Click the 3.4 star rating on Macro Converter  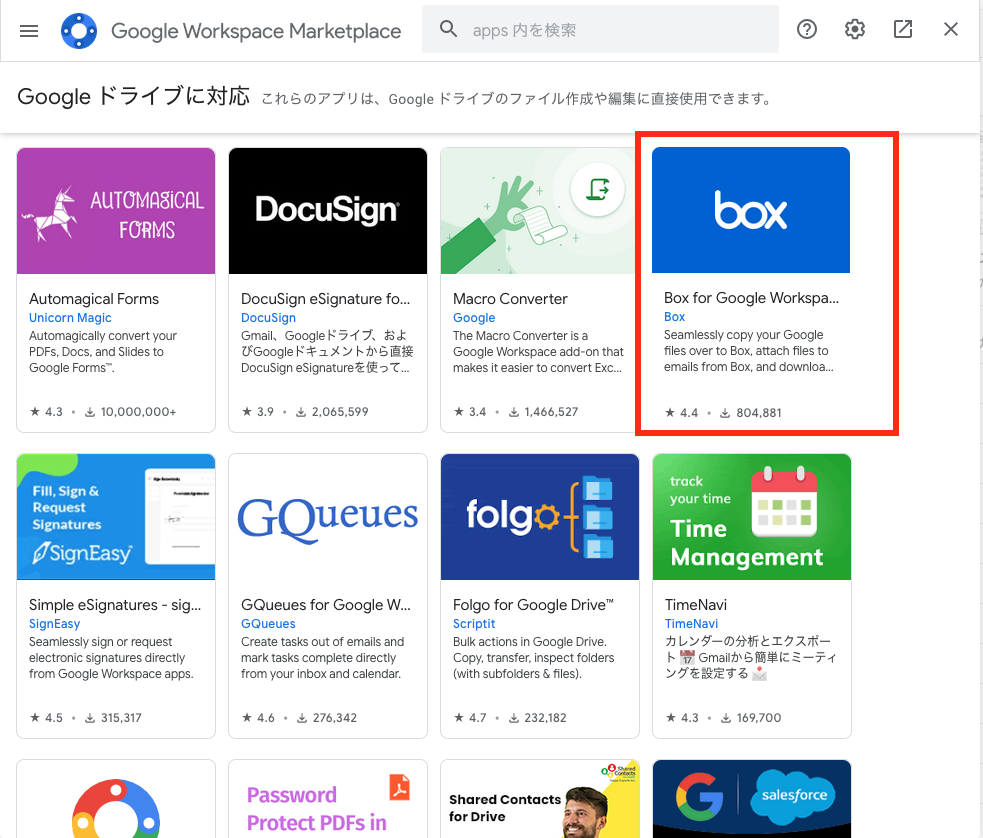pyautogui.click(x=470, y=412)
